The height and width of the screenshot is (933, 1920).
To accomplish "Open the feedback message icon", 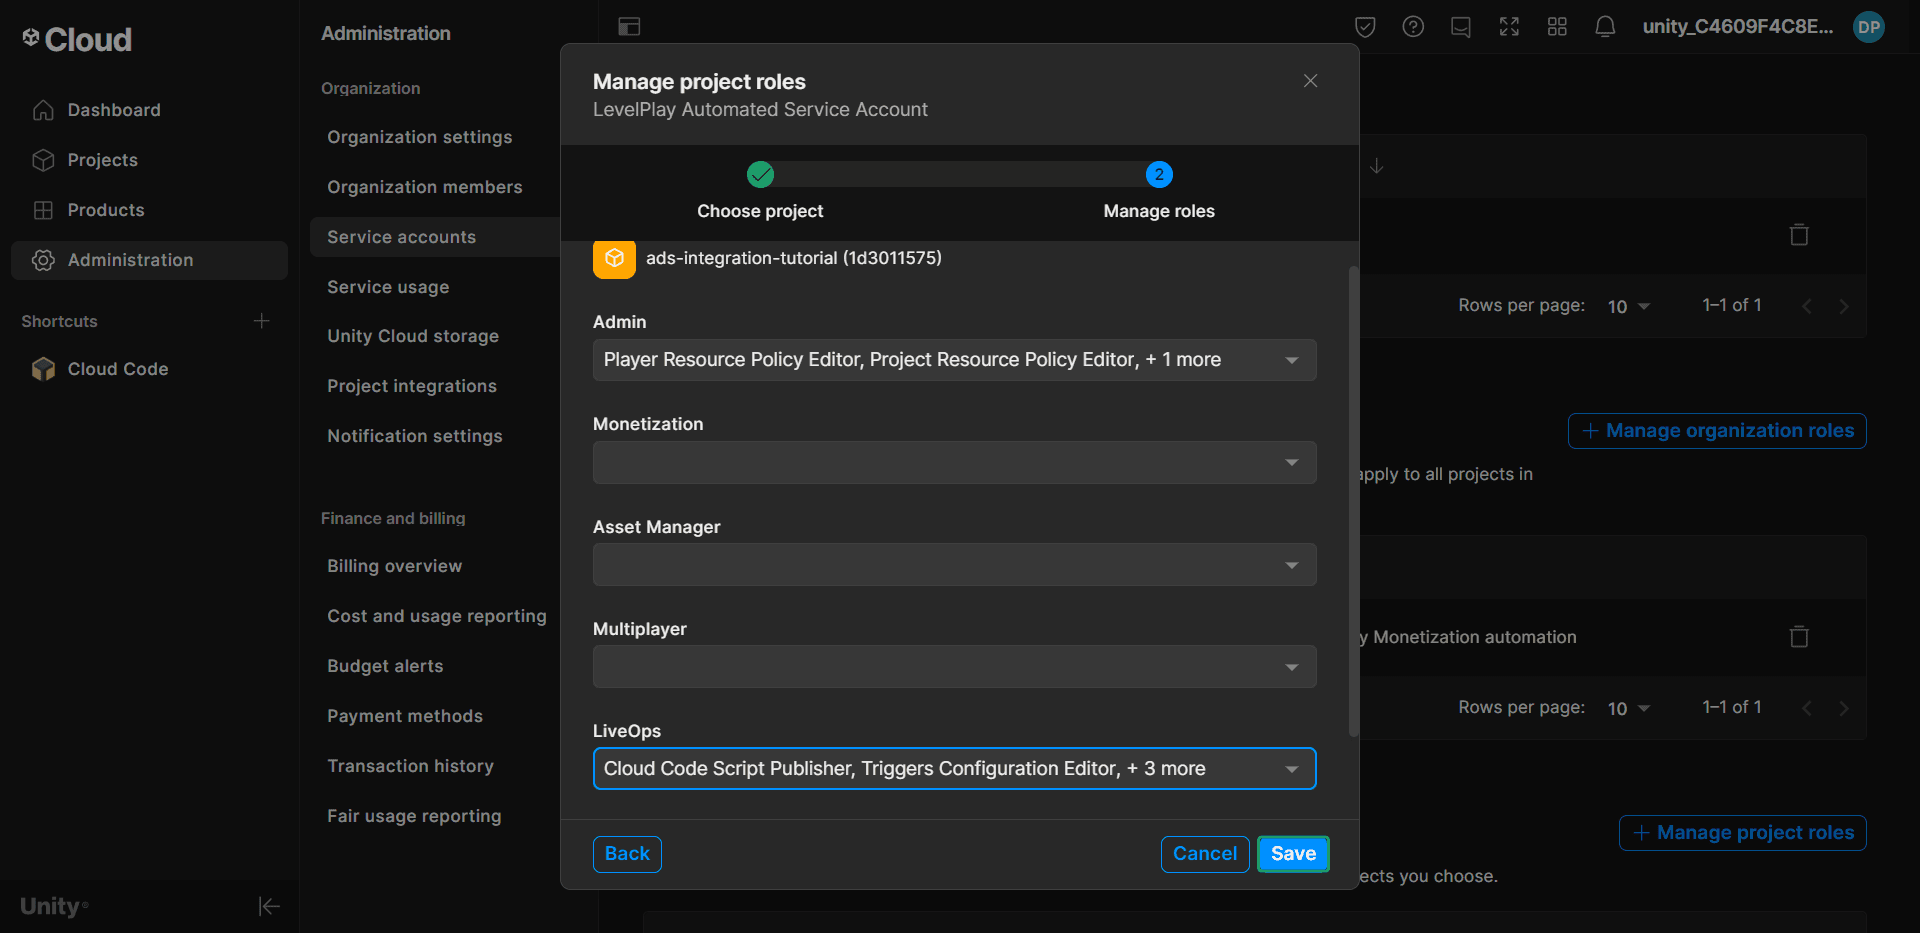I will point(1461,27).
